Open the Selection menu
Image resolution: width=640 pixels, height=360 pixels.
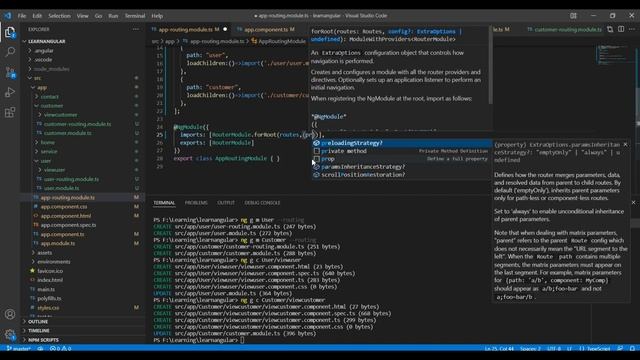[x=59, y=16]
